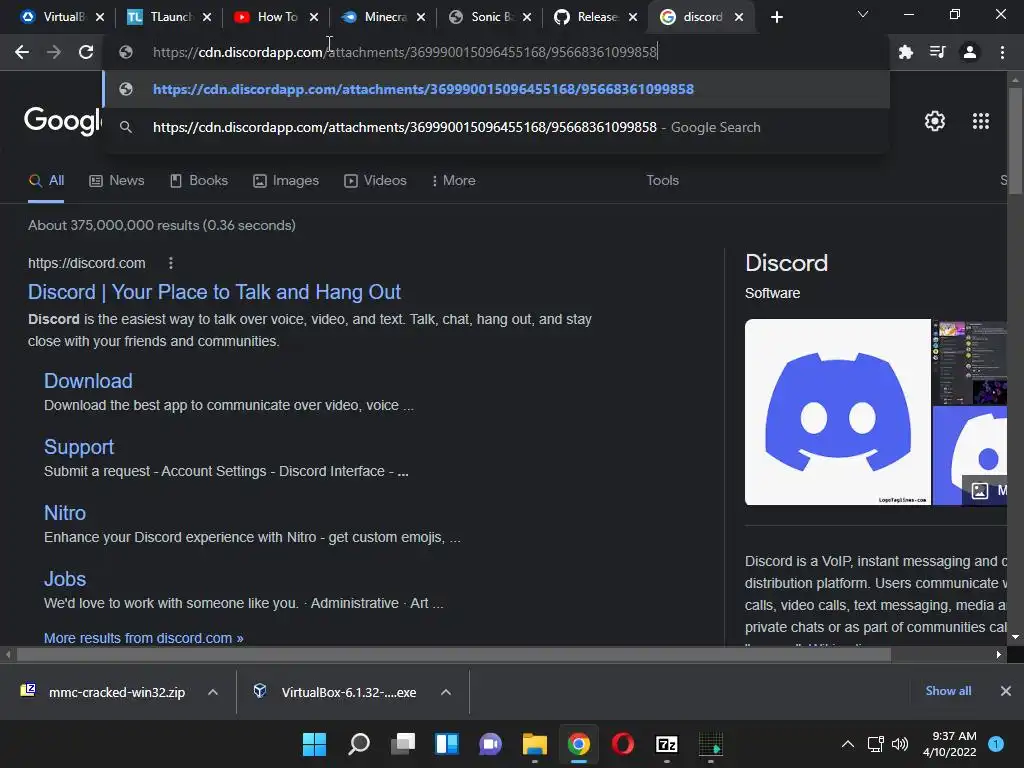Select the cdn.discordapp.com URL suggestion
Viewport: 1024px width, 768px height.
(496, 89)
